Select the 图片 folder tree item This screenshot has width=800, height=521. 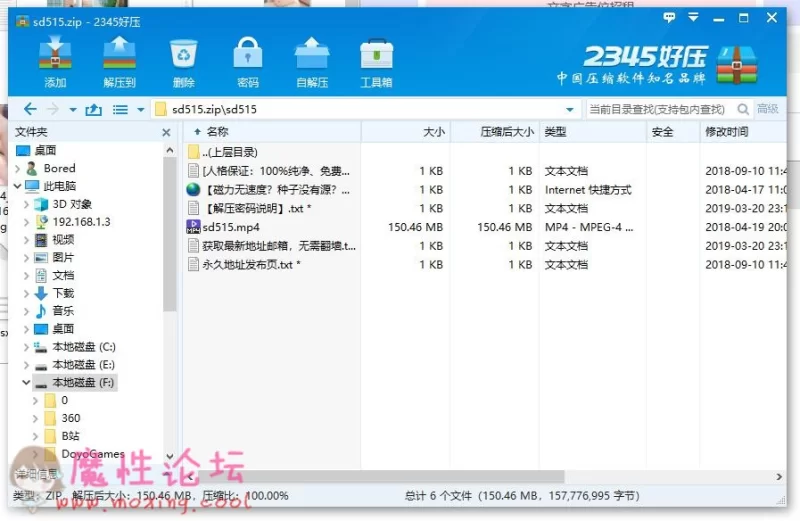[x=63, y=258]
